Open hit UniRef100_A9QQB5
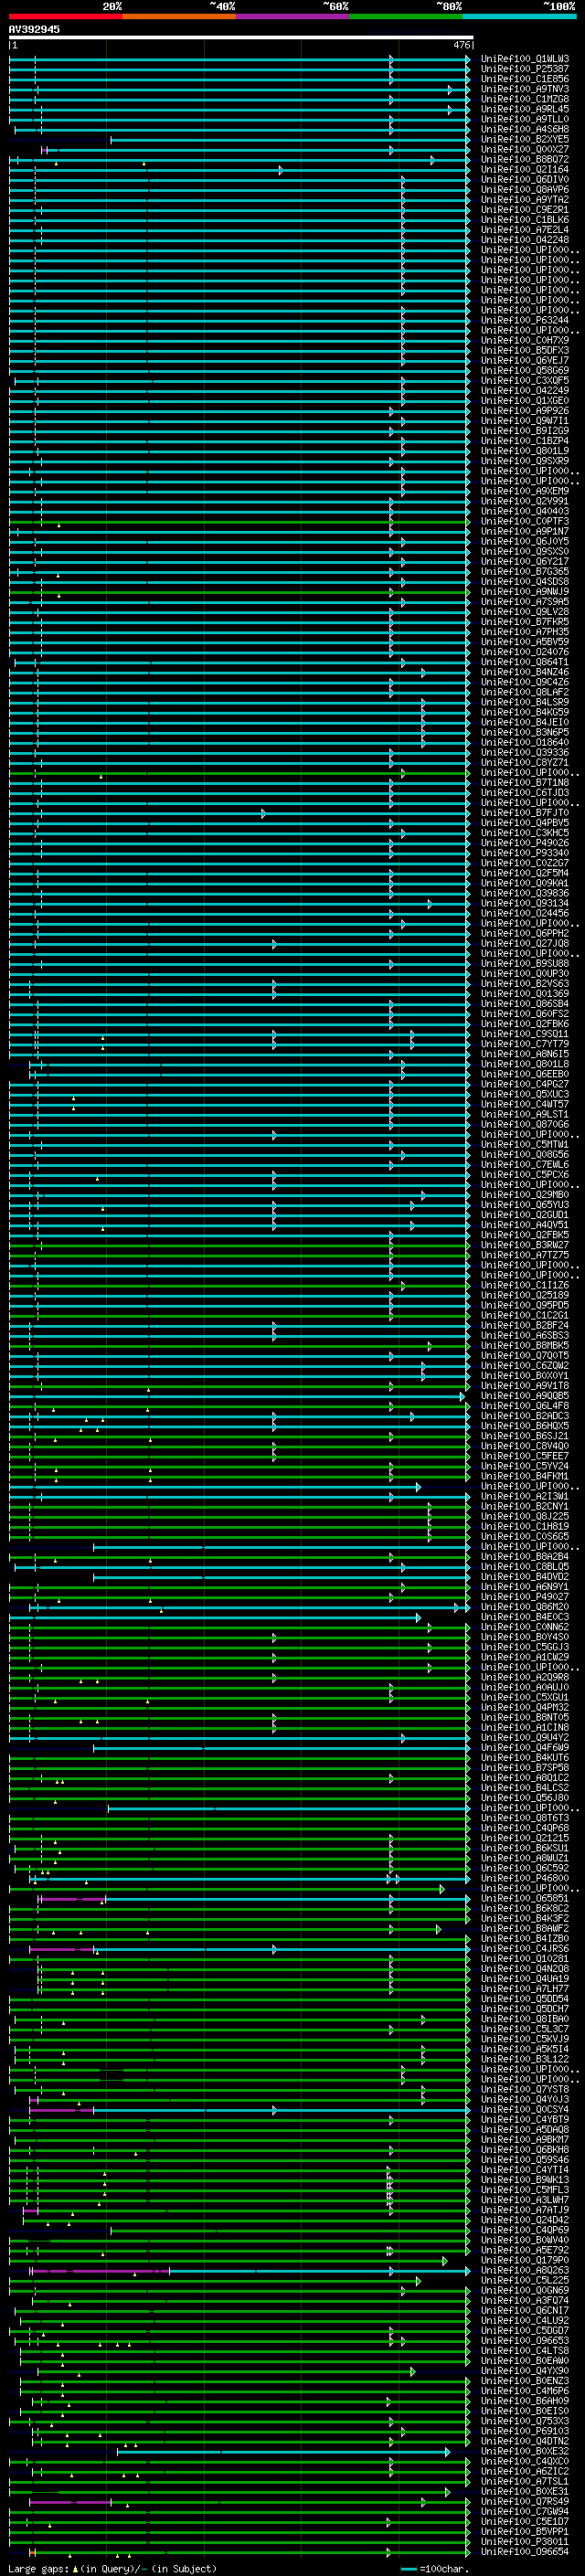The height and width of the screenshot is (2576, 585). point(525,1396)
